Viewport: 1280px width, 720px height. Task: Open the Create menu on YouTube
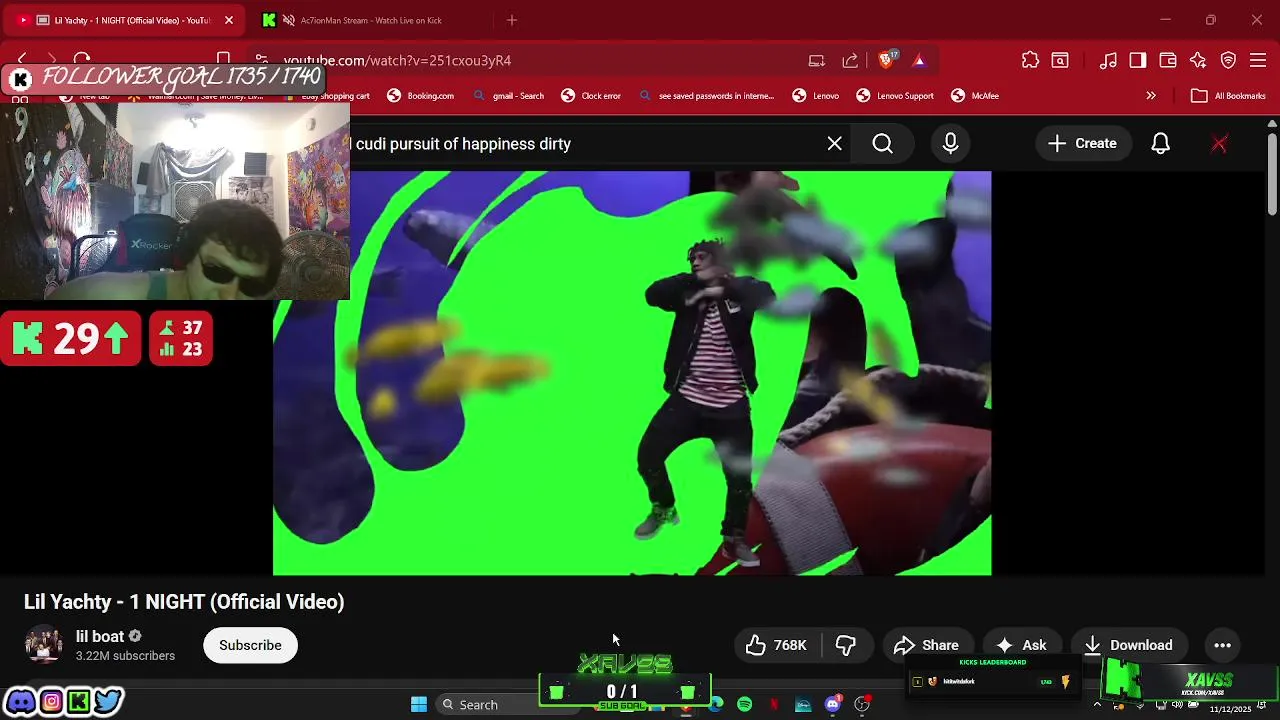[1083, 143]
